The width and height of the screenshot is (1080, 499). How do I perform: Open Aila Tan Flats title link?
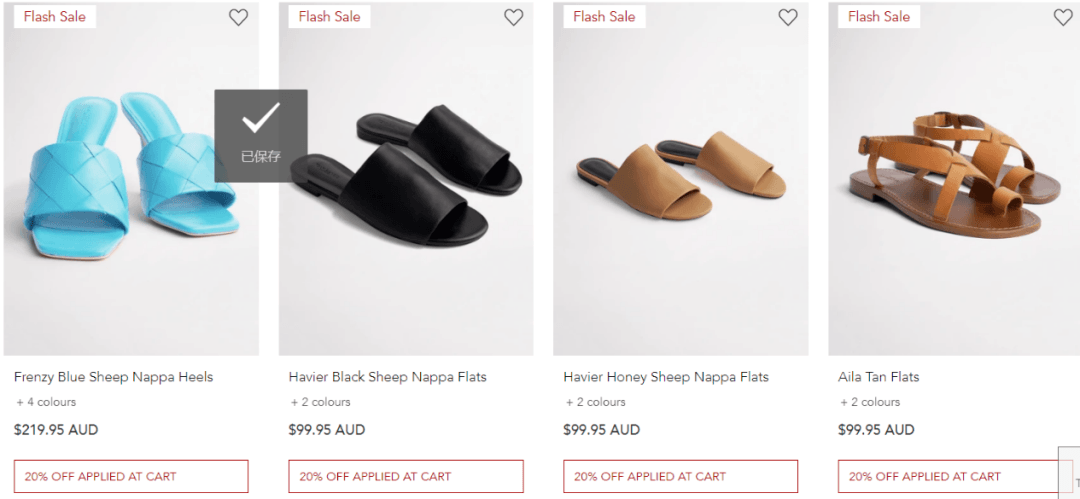[879, 377]
